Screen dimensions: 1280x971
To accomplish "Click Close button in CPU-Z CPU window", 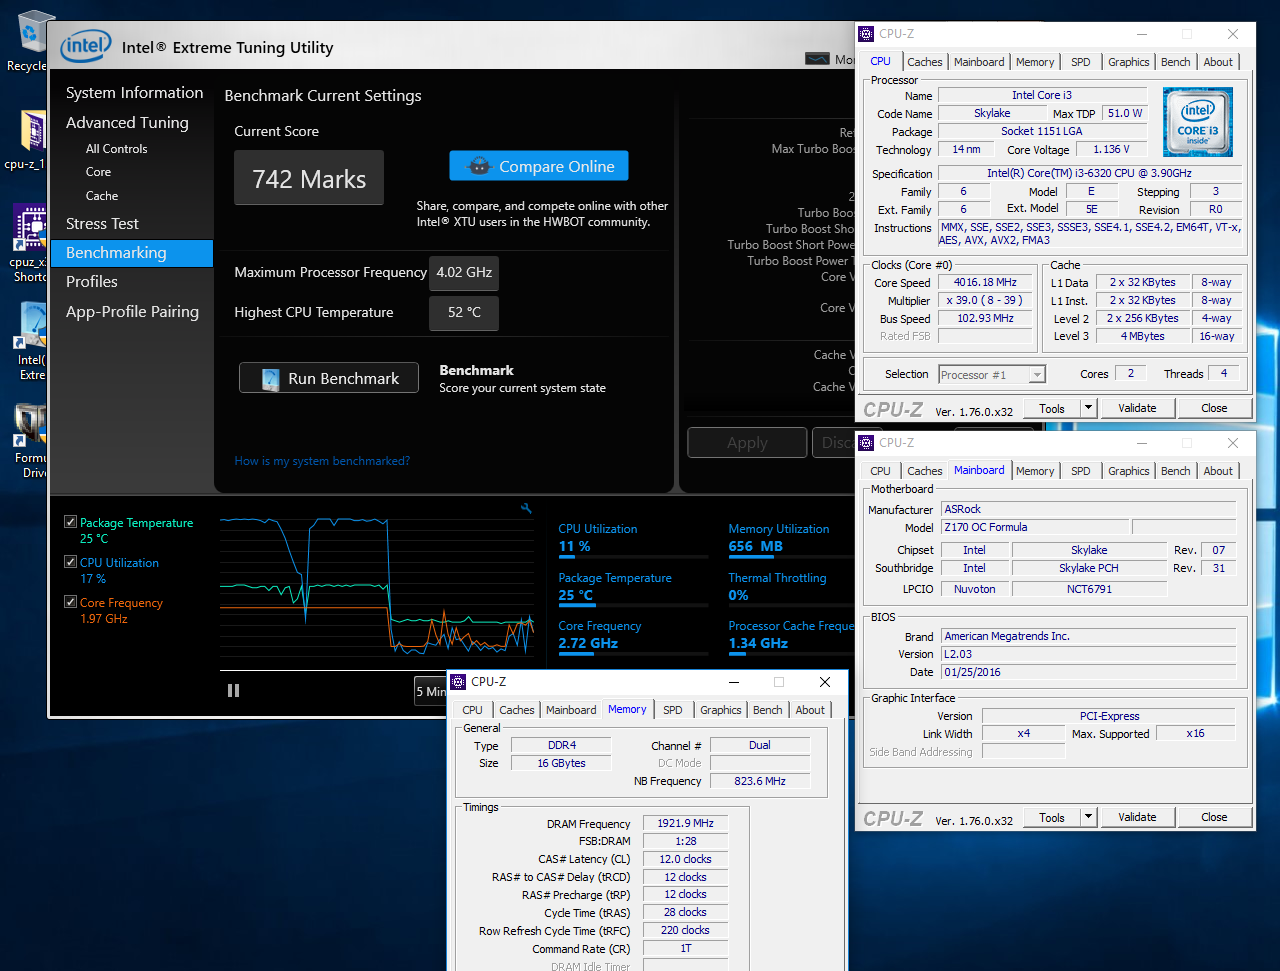I will pos(1214,408).
